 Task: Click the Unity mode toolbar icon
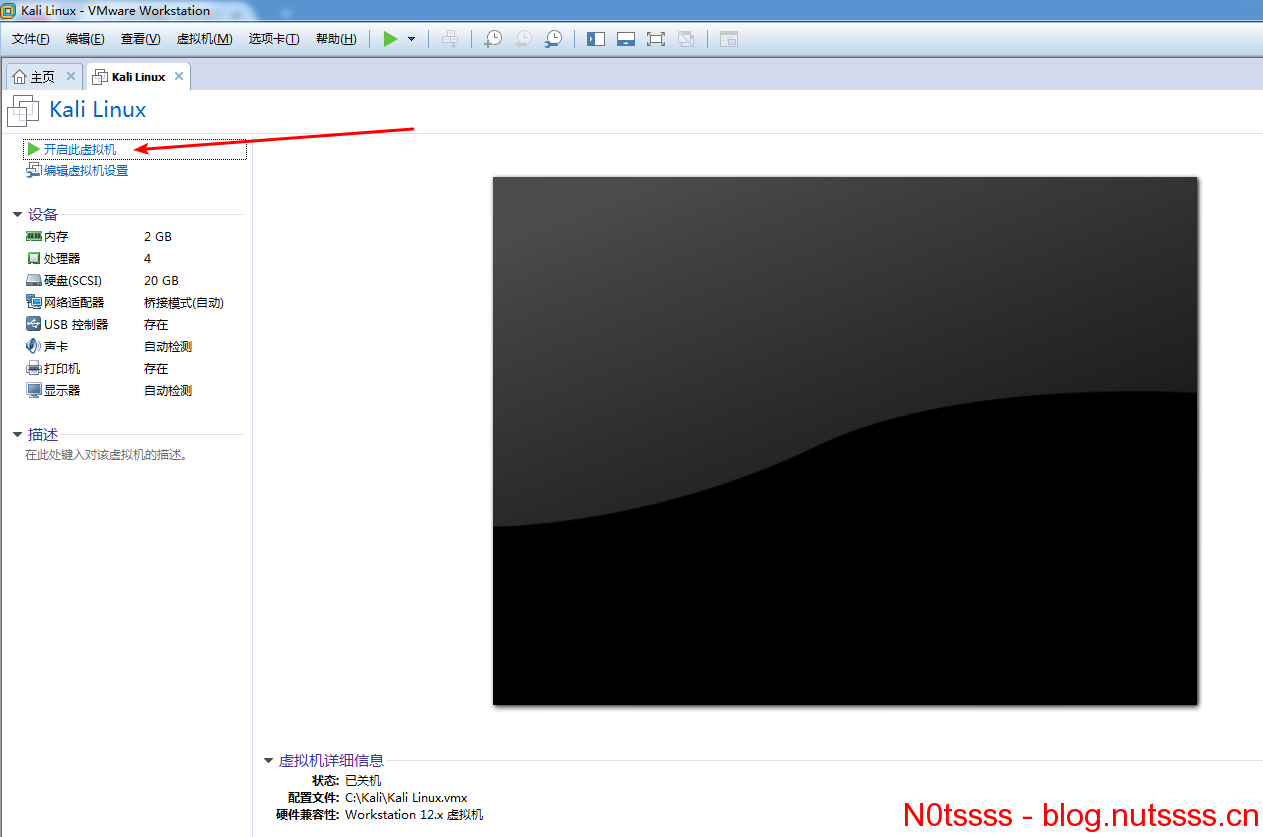(686, 39)
